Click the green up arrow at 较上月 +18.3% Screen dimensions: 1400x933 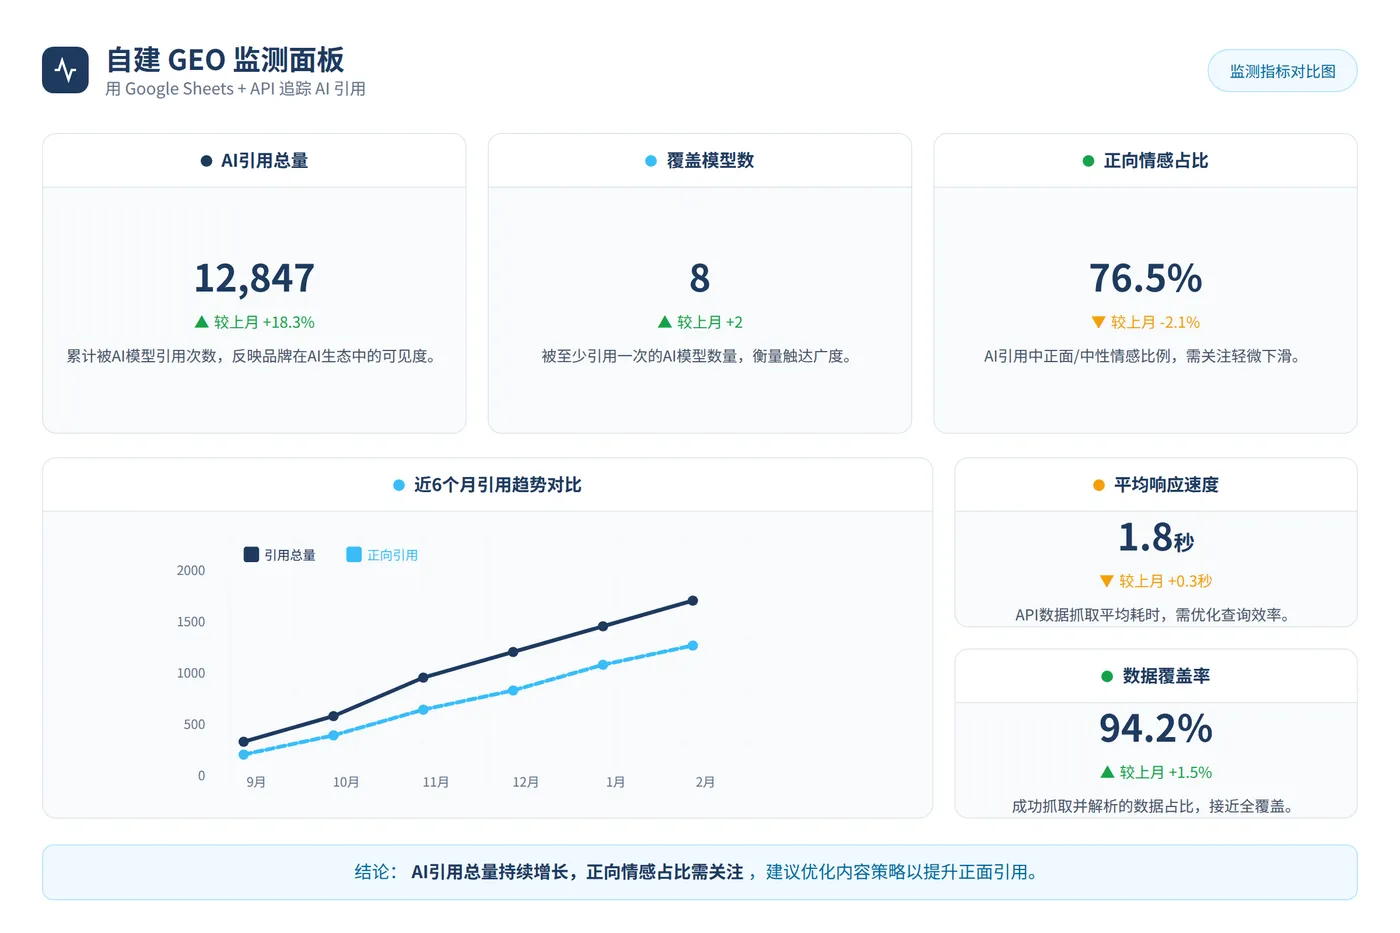click(x=201, y=322)
